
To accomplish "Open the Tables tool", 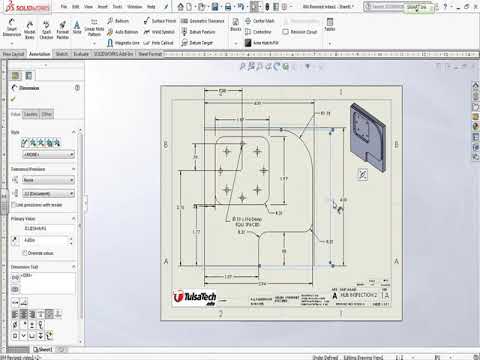I will pyautogui.click(x=330, y=25).
